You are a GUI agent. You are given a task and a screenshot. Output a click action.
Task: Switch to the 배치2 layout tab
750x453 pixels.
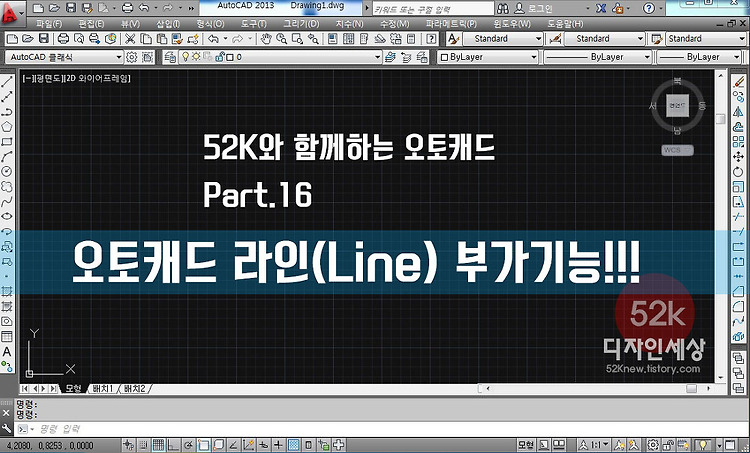[x=133, y=388]
